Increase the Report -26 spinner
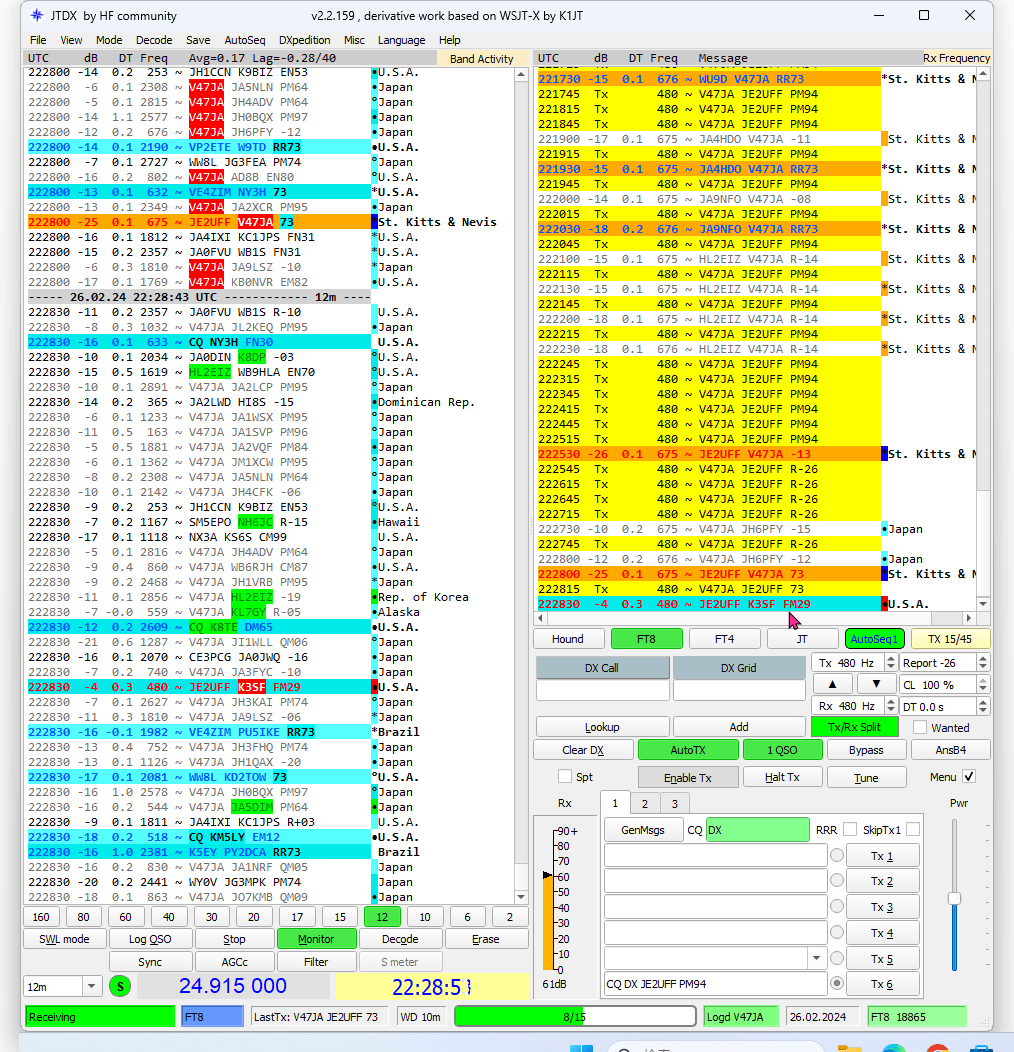 point(981,658)
